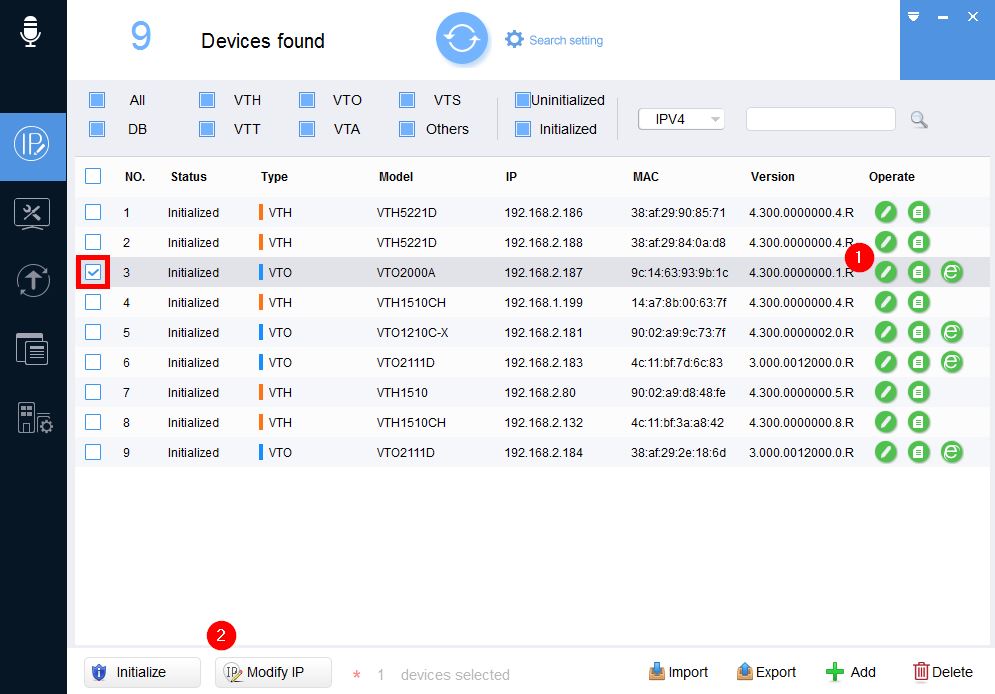Viewport: 995px width, 694px height.
Task: Open web browser icon for 192.168.2.183
Action: (951, 362)
